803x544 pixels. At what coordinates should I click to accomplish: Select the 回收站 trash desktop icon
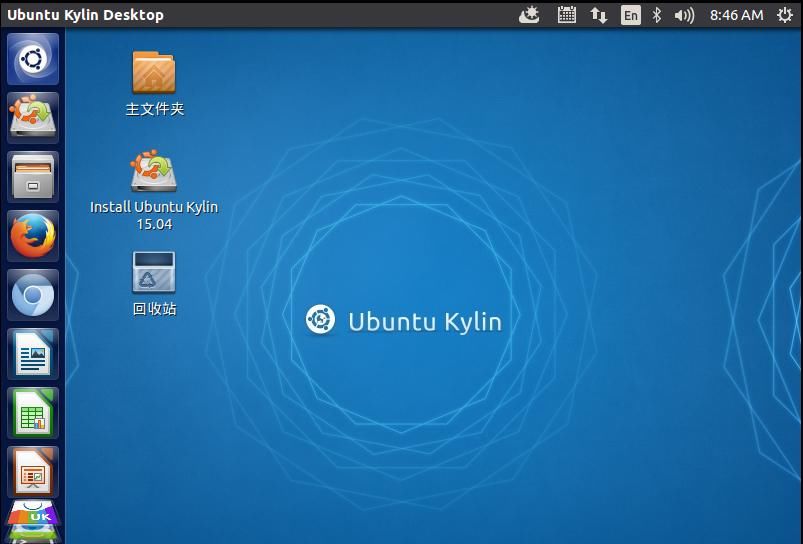[154, 273]
